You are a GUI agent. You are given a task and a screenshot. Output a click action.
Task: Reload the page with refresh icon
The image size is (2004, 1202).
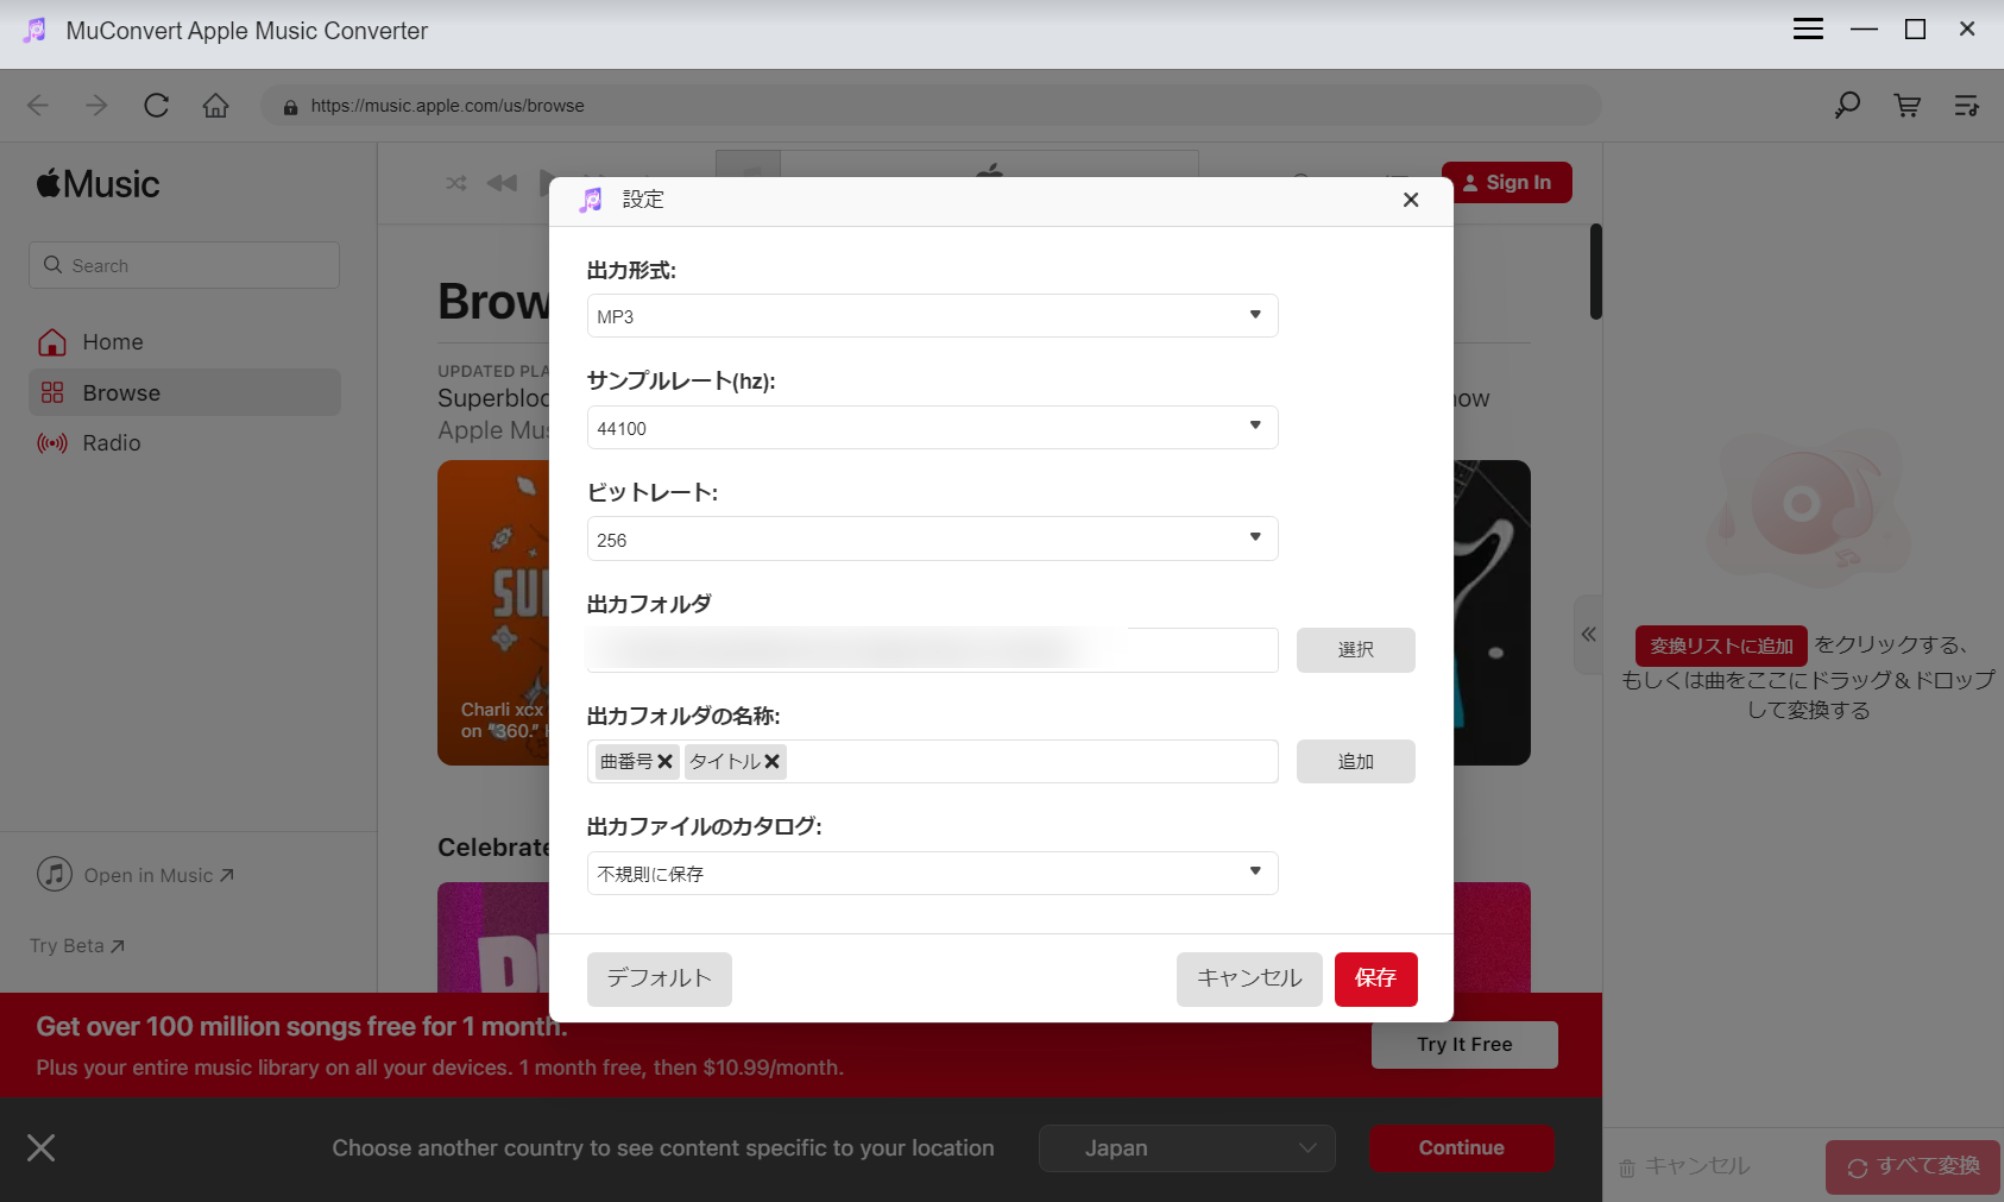[156, 105]
